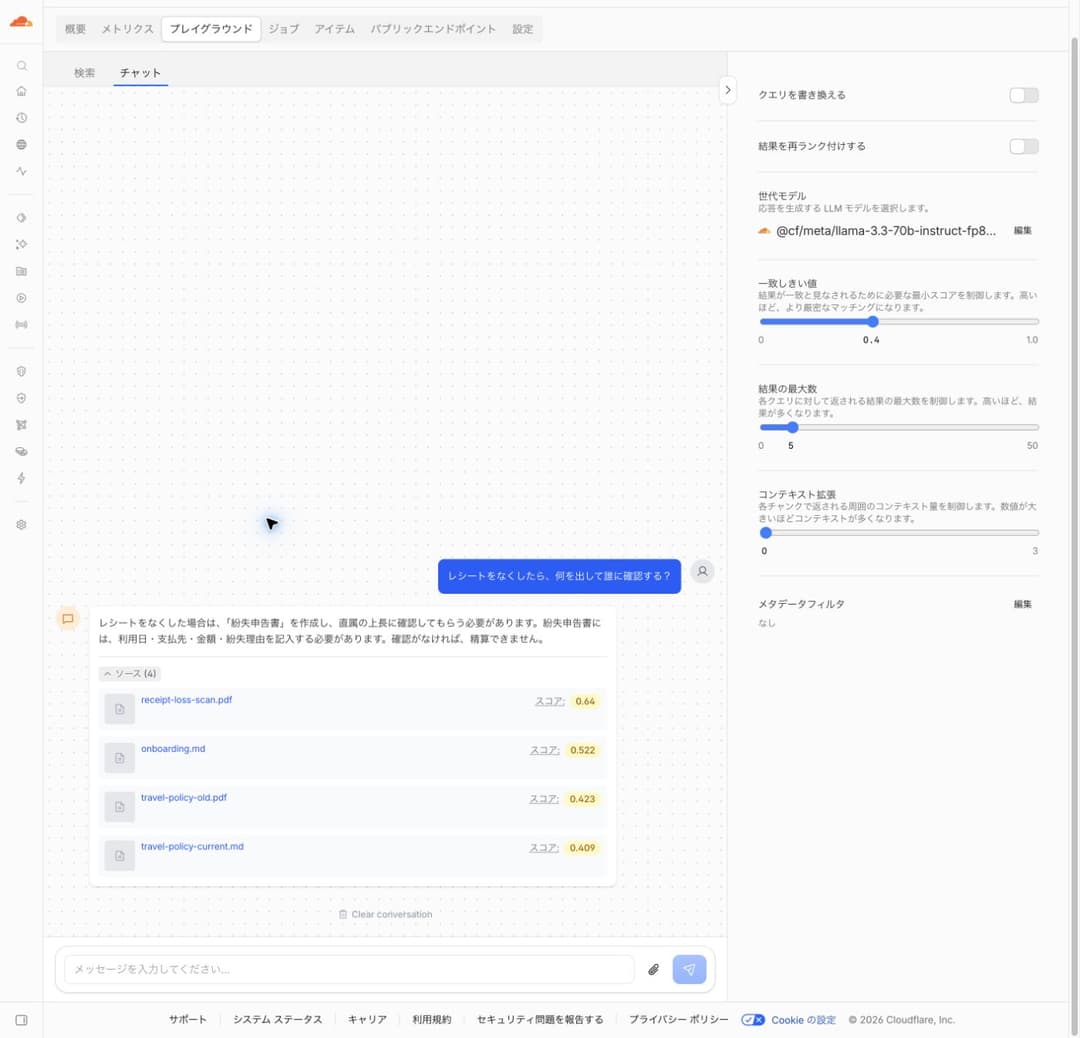Screen dimensions: 1080x1038
Task: Toggle the Cookie の設定 switch icon
Action: [752, 1020]
